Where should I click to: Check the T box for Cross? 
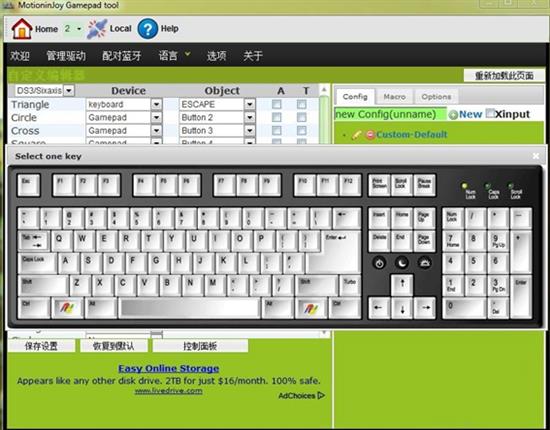[301, 130]
